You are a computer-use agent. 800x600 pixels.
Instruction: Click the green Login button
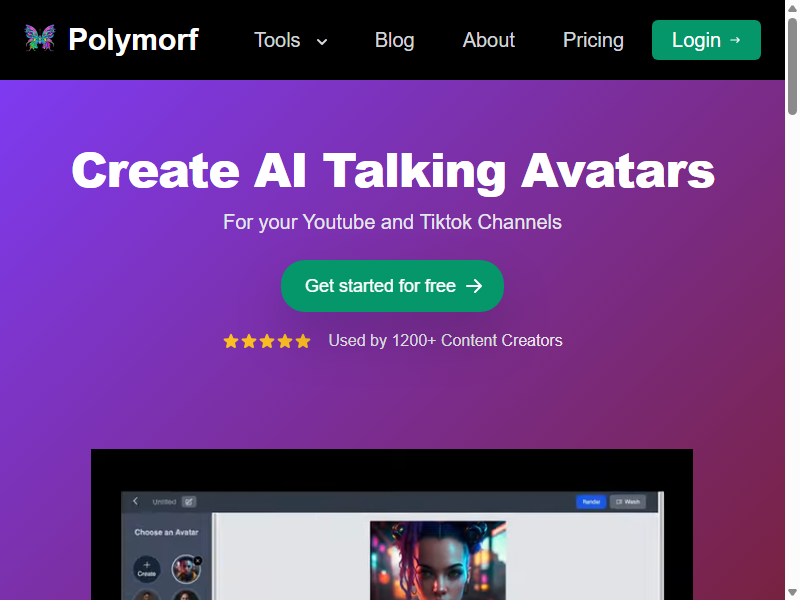coord(706,40)
